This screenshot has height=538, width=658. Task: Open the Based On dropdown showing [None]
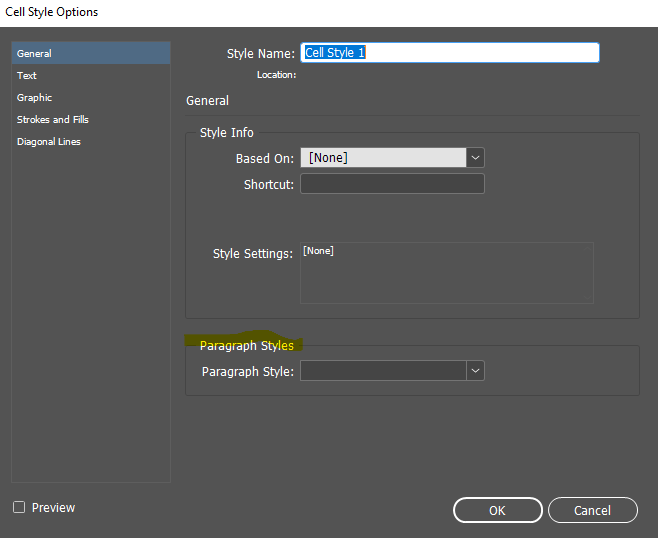coord(383,158)
